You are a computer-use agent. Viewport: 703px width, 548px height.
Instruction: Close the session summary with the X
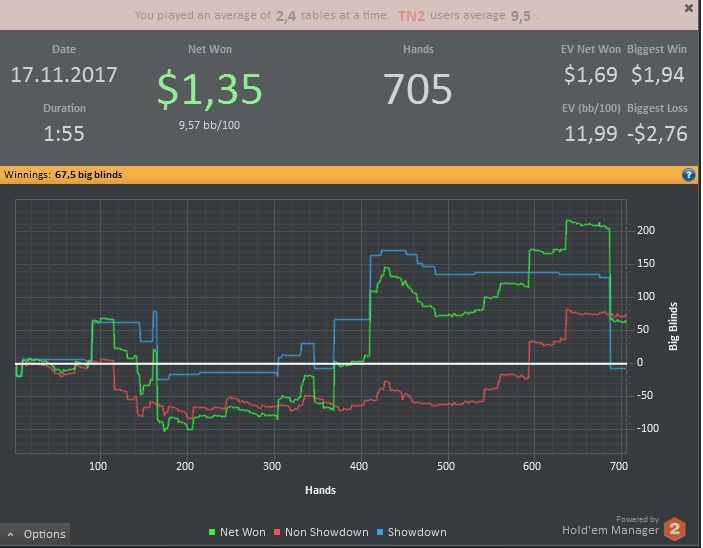click(689, 8)
